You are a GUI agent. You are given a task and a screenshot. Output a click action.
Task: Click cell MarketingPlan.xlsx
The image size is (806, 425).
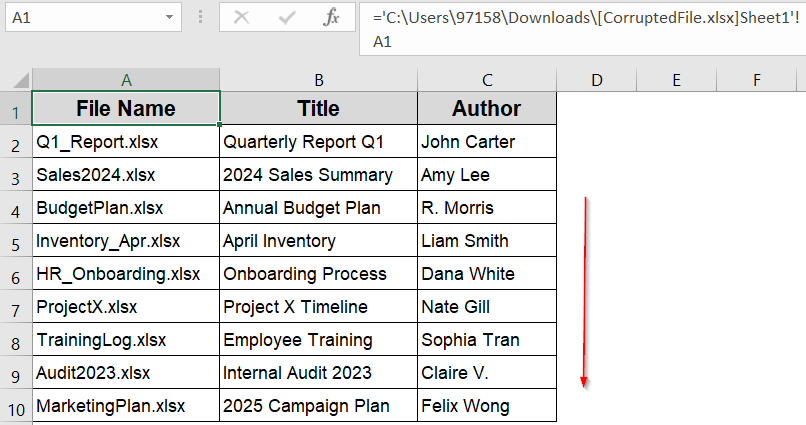126,405
